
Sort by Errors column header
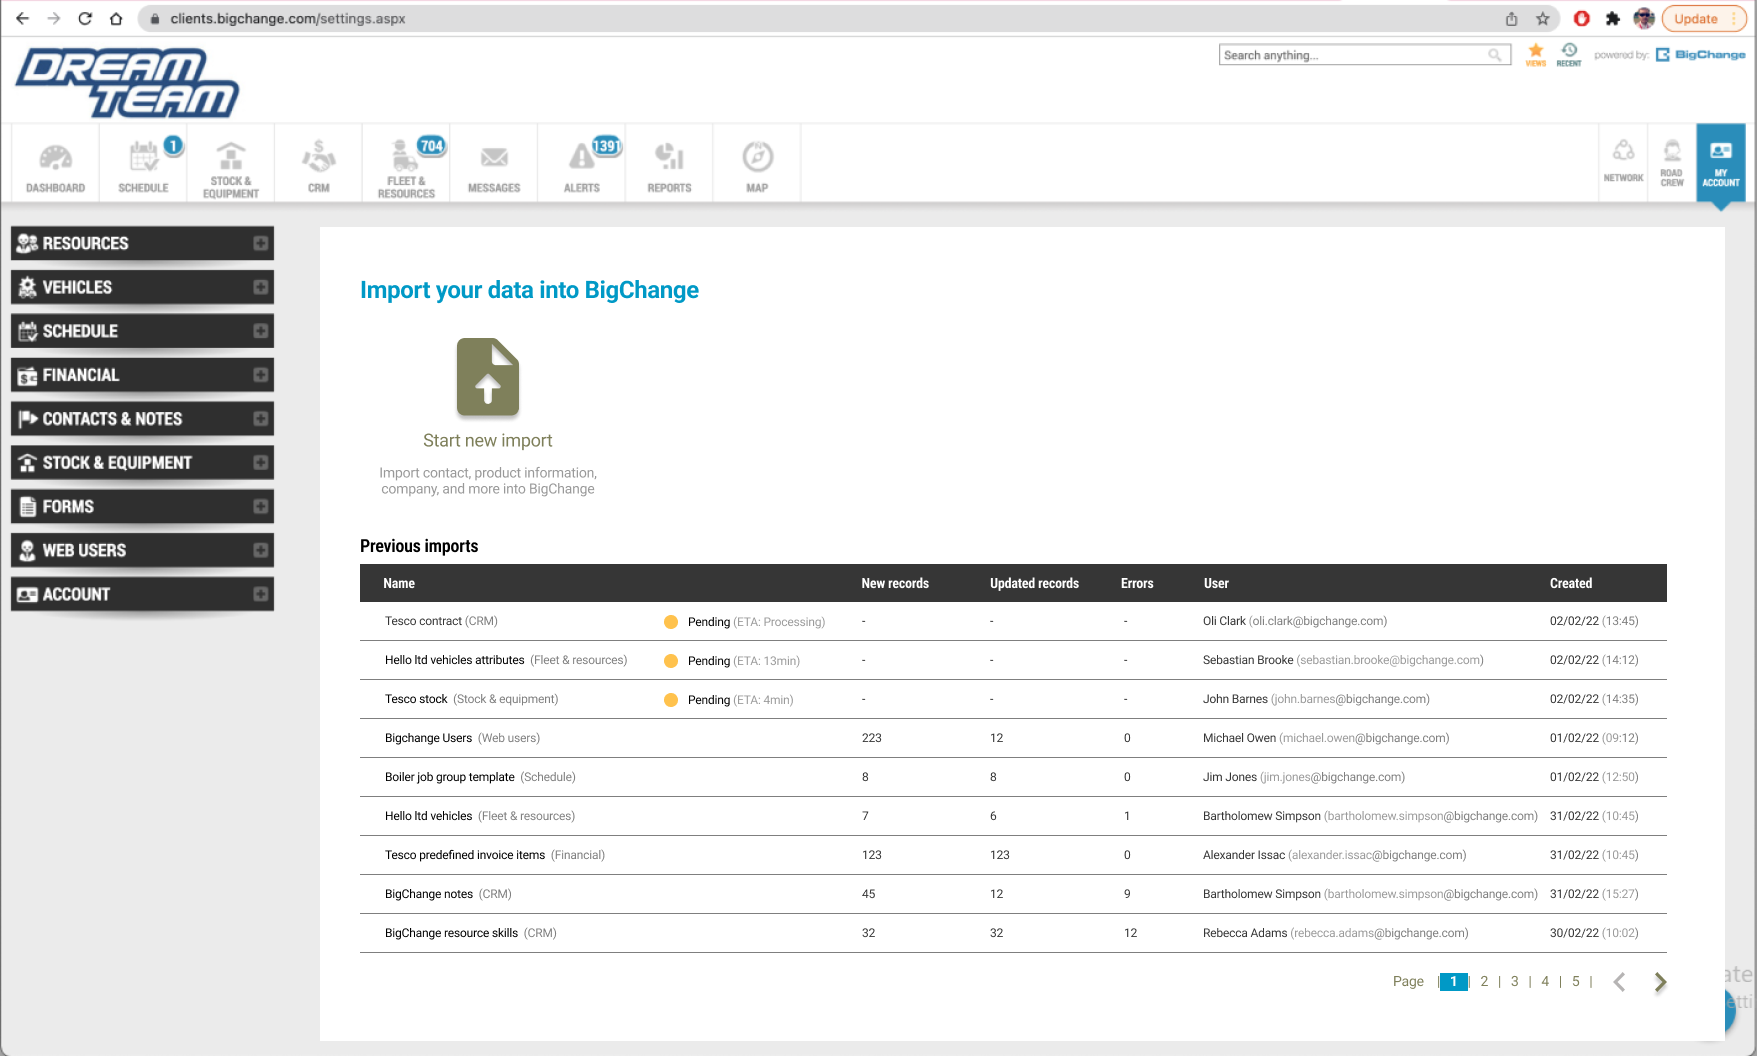(x=1137, y=583)
